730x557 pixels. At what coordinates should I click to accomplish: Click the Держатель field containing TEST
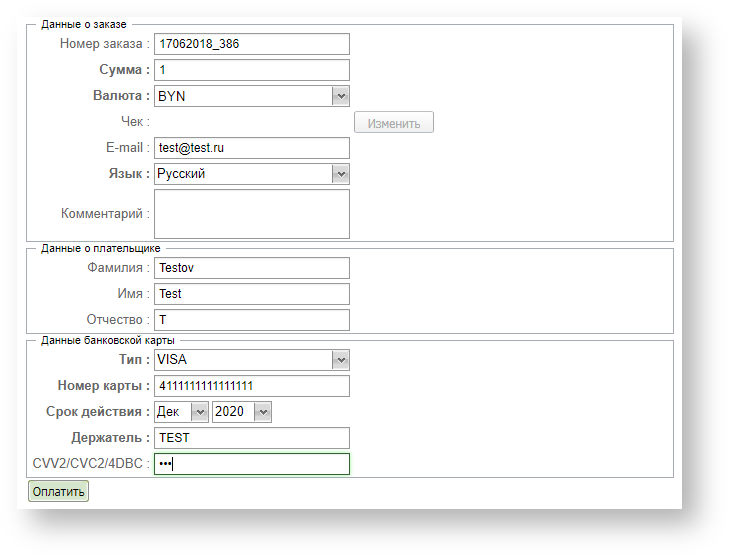tap(251, 438)
